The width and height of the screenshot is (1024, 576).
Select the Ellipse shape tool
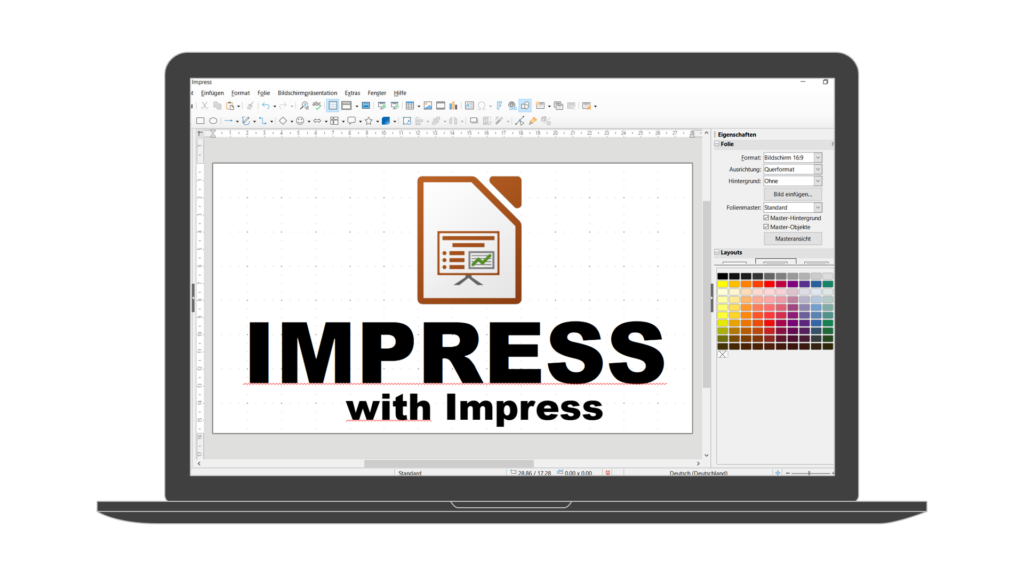(213, 121)
